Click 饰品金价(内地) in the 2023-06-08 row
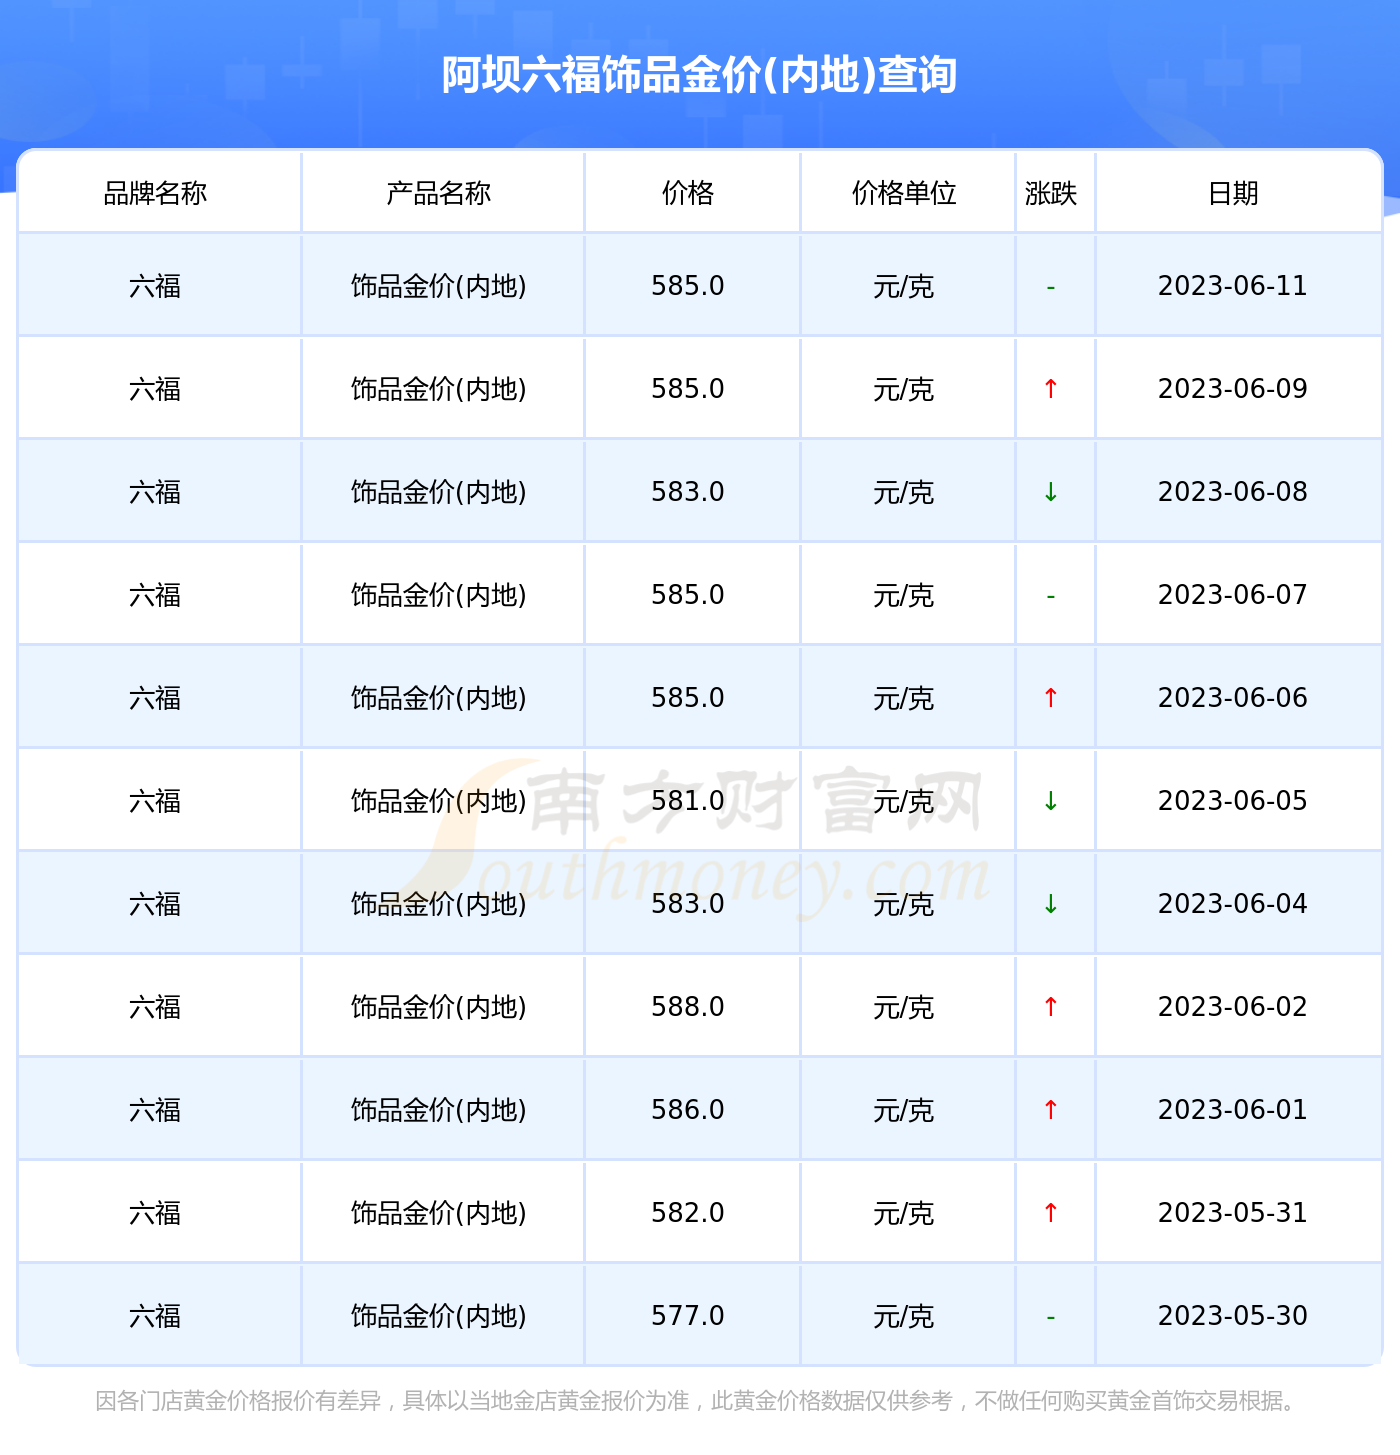1400x1455 pixels. (x=439, y=492)
